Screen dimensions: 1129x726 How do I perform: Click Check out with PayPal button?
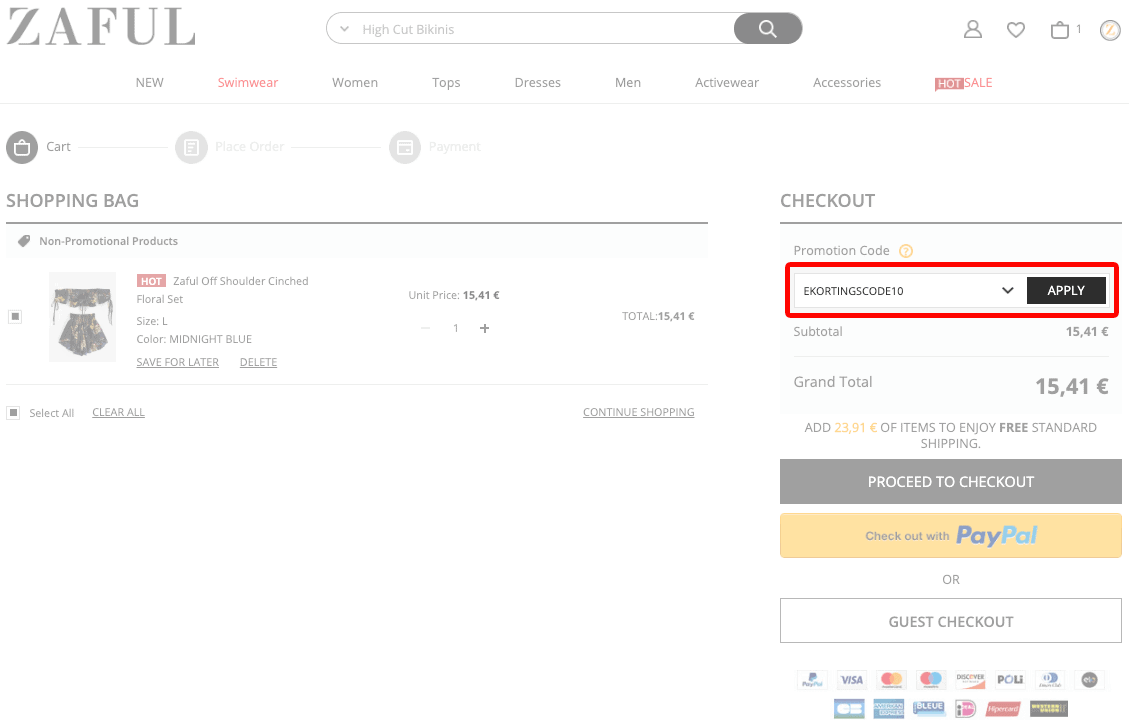[x=950, y=535]
